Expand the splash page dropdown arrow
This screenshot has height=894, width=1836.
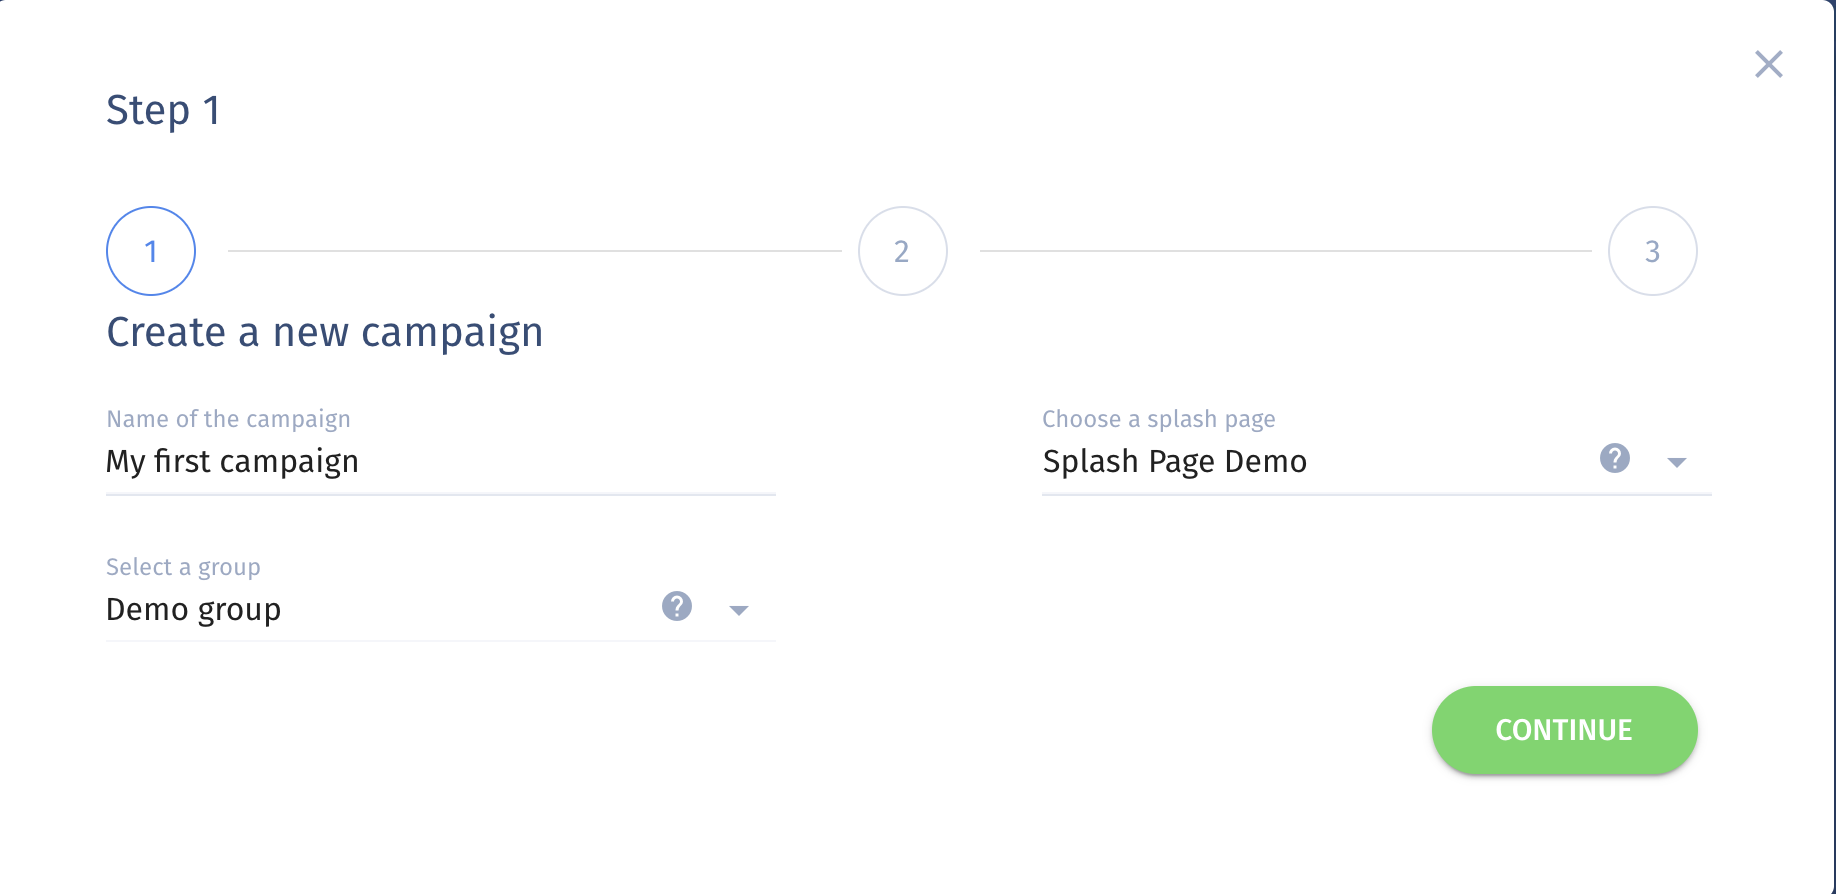pyautogui.click(x=1677, y=462)
